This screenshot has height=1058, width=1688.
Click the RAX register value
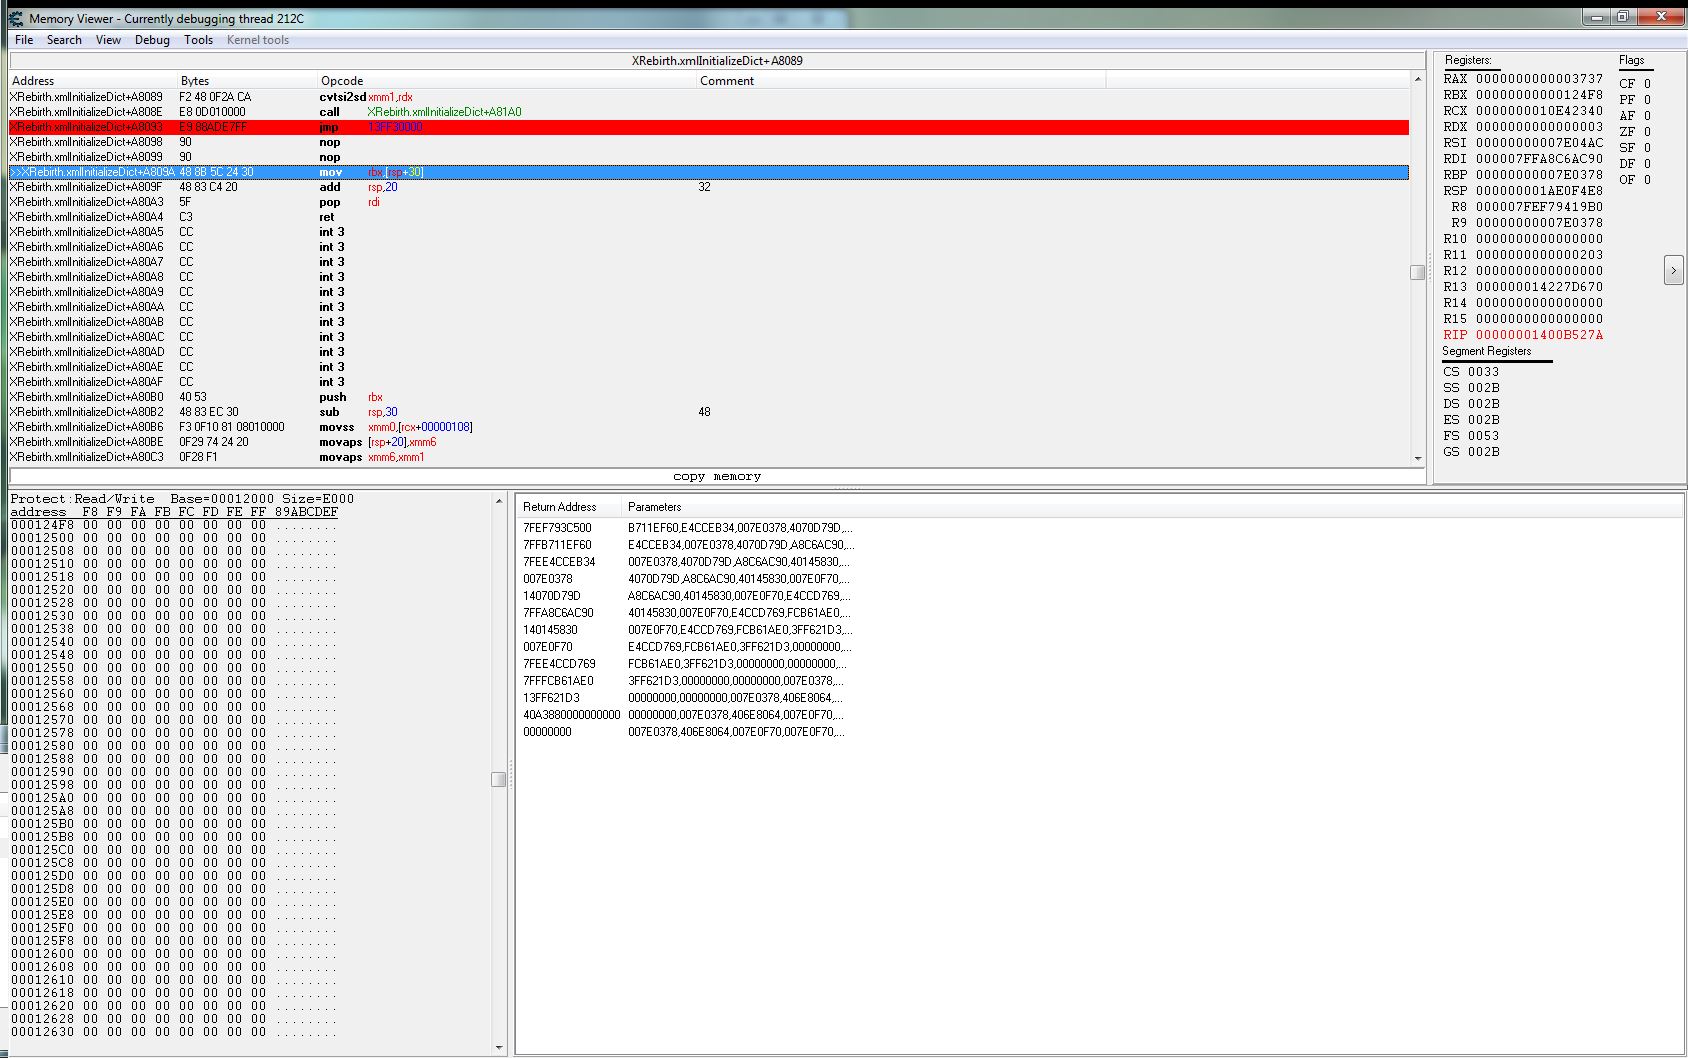point(1538,79)
